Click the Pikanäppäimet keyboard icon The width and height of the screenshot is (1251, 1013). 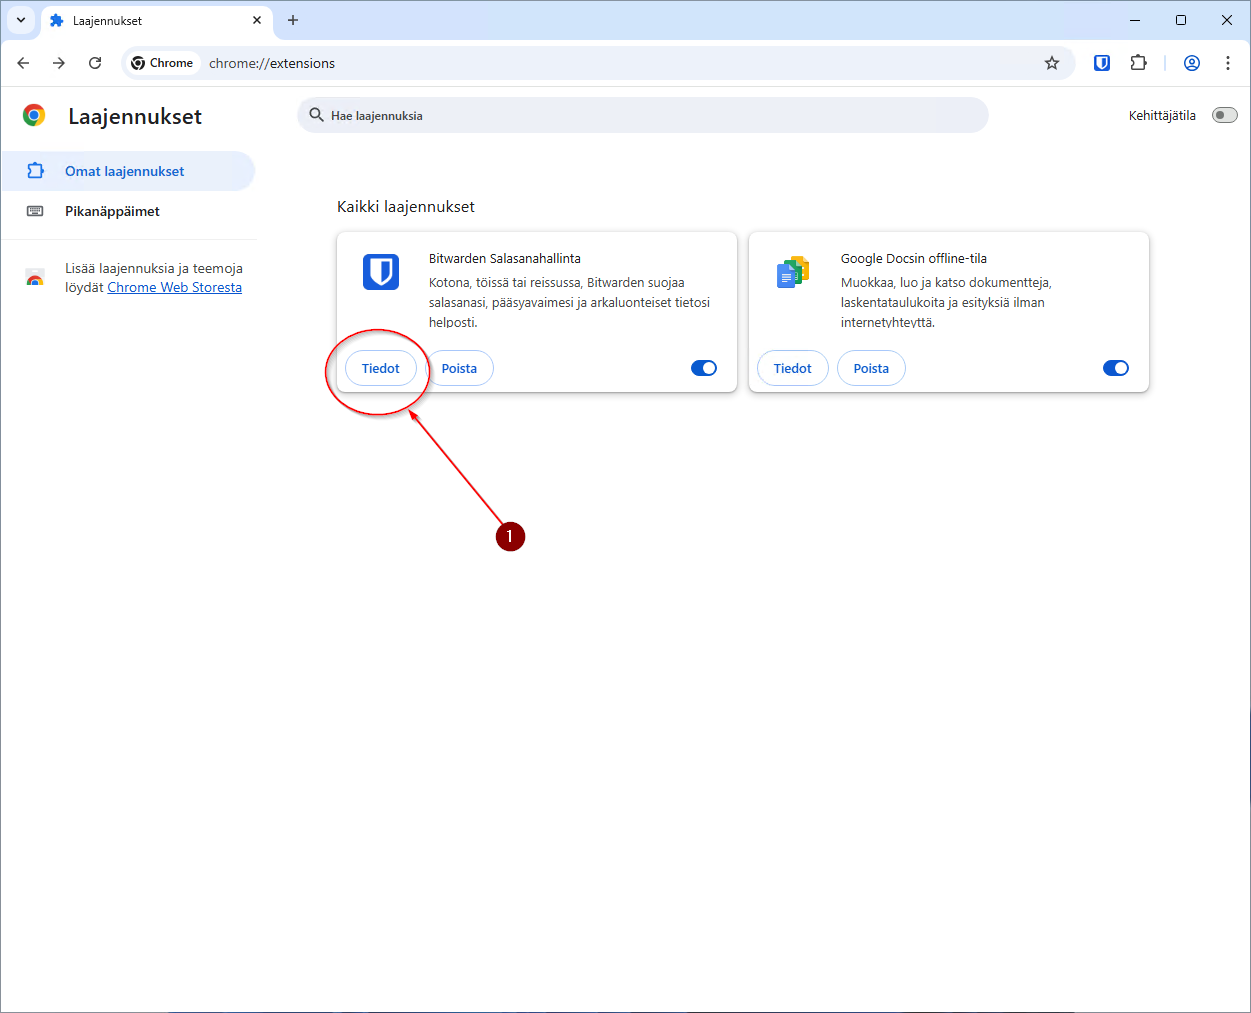click(x=35, y=211)
